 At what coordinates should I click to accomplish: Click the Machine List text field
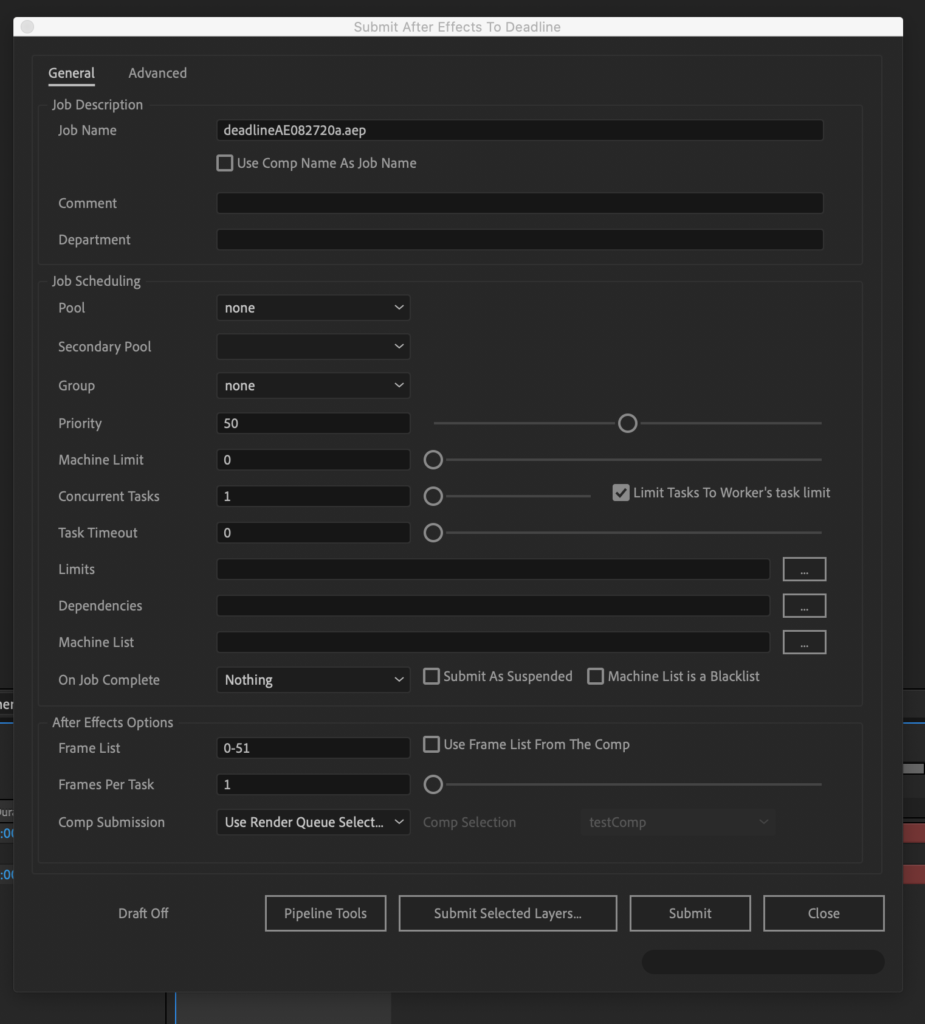pos(493,643)
